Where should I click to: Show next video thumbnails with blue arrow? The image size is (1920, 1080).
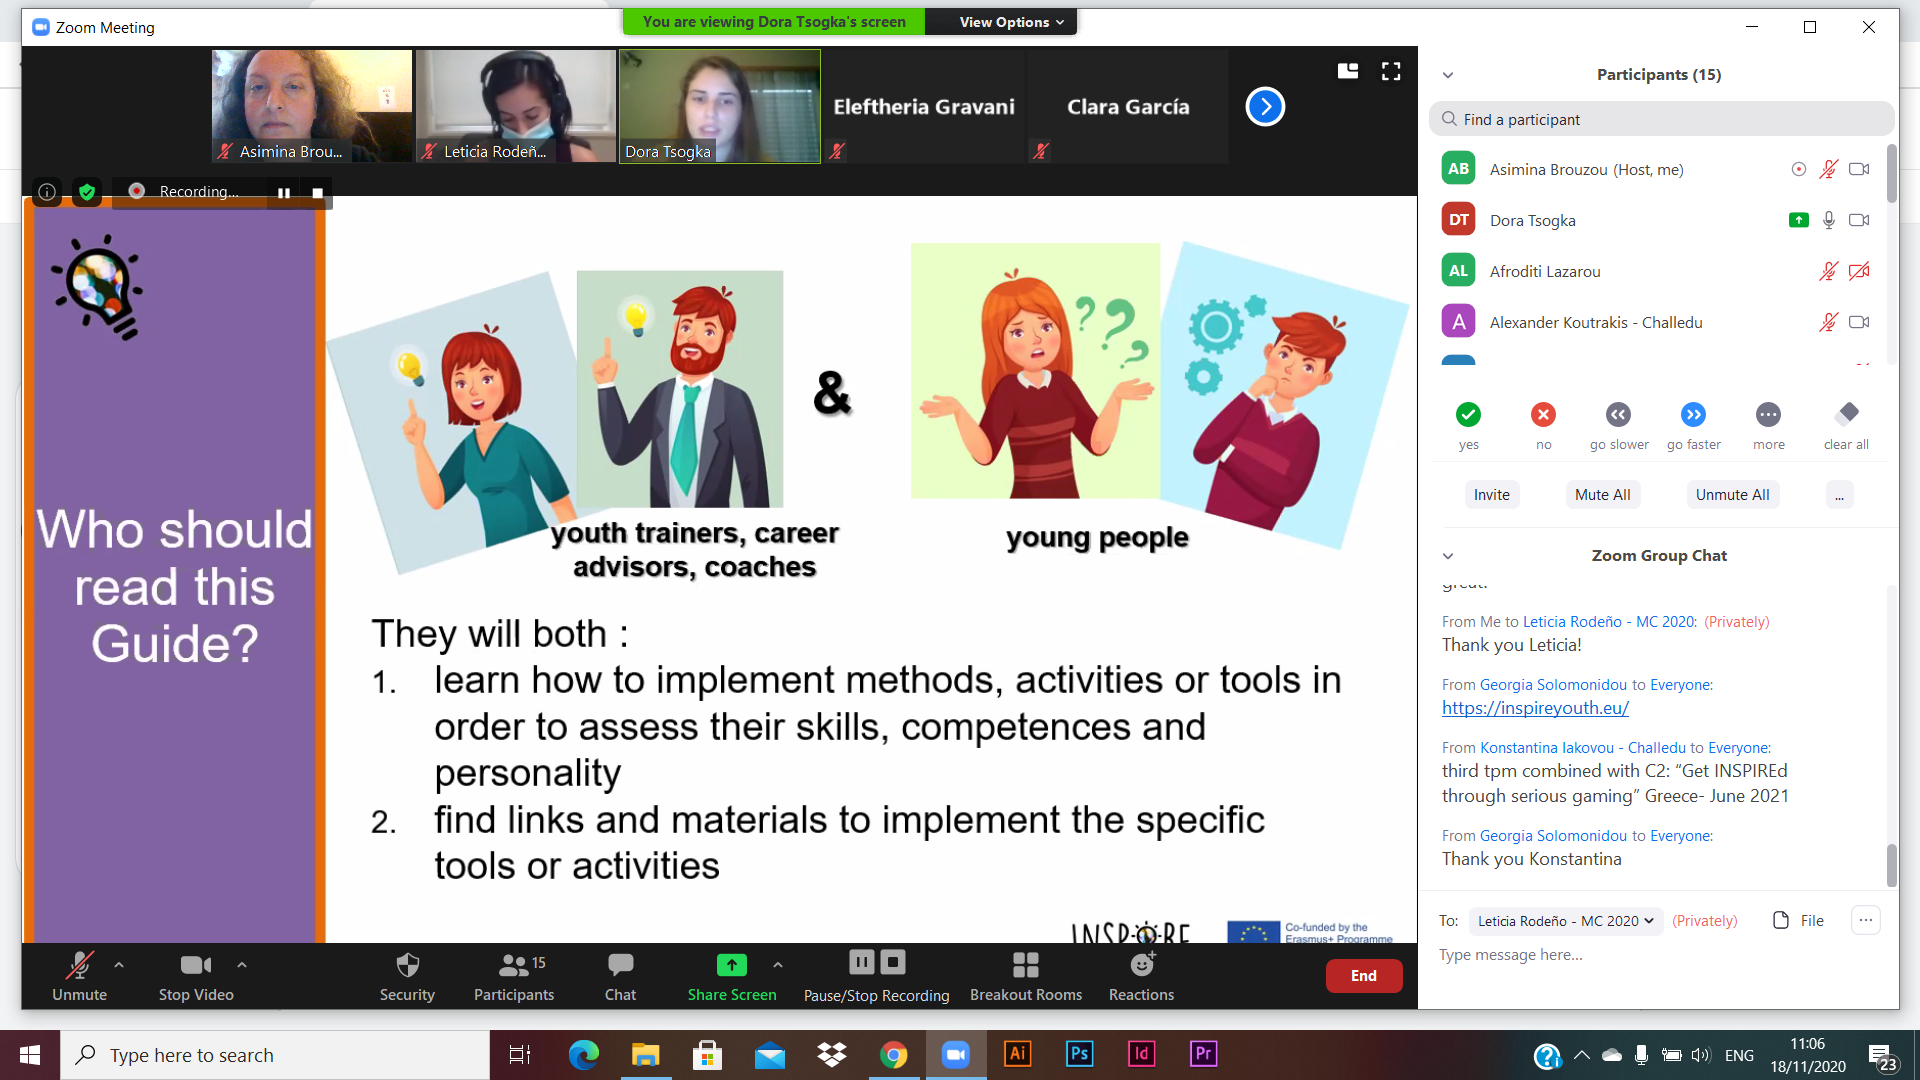pos(1265,107)
